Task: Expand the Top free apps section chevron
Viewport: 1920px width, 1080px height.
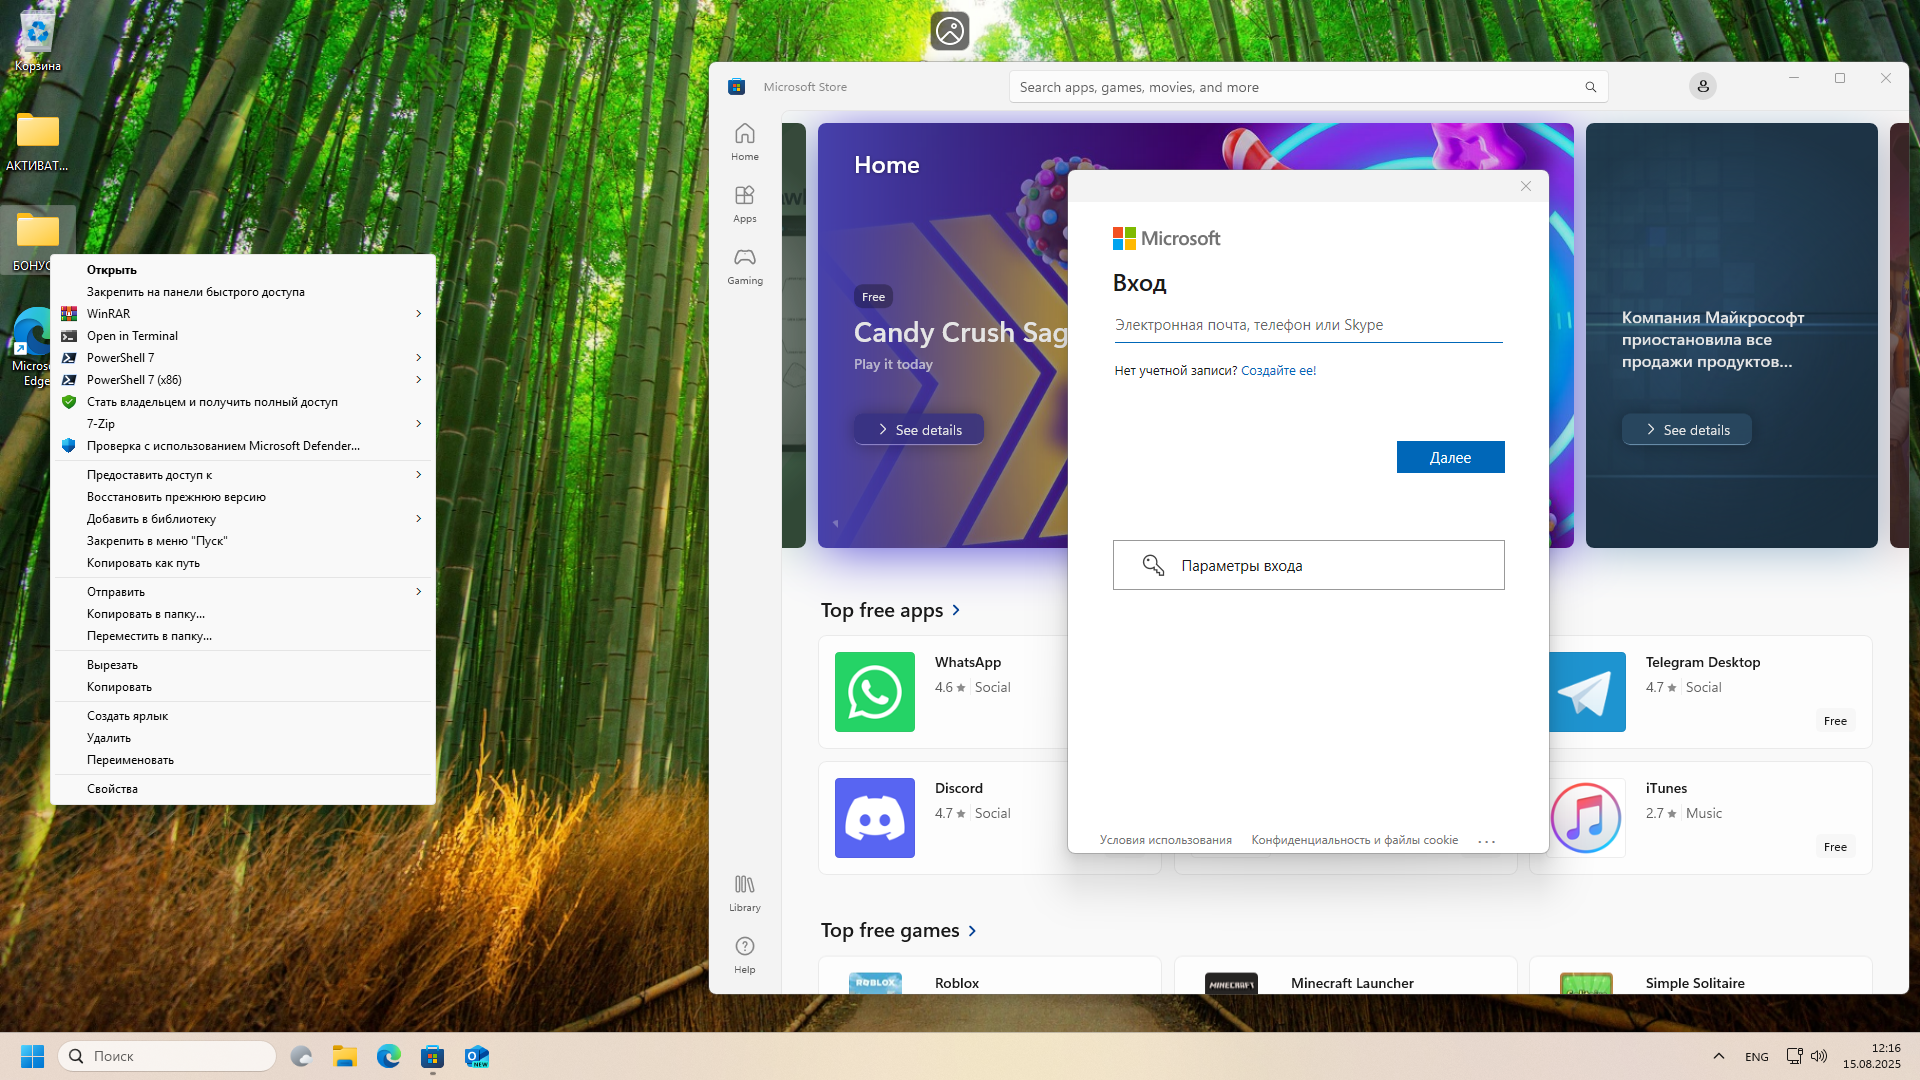Action: pos(956,610)
